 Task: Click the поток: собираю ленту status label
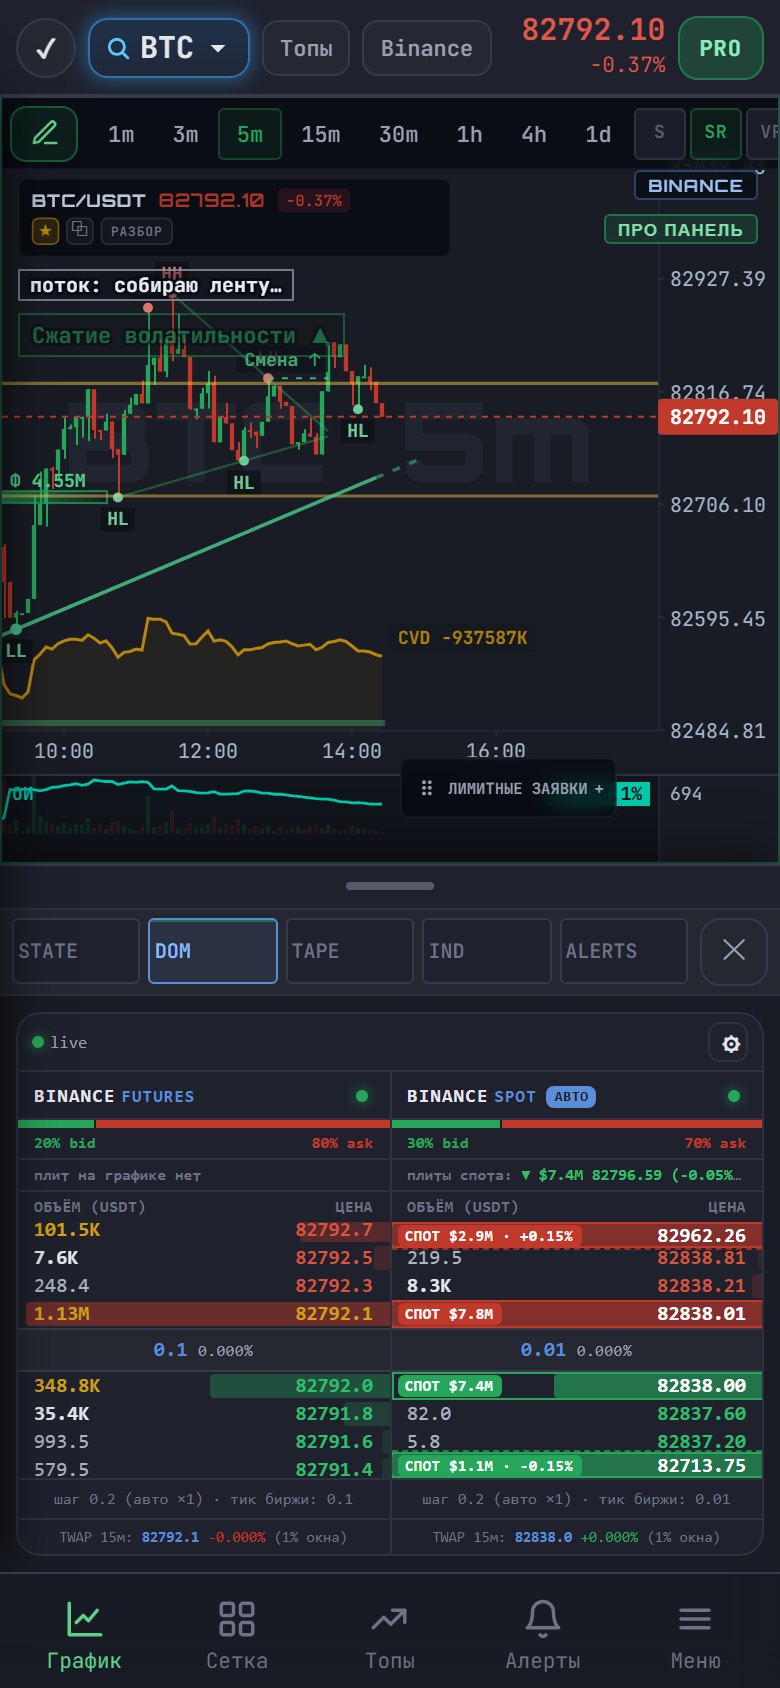pos(156,285)
